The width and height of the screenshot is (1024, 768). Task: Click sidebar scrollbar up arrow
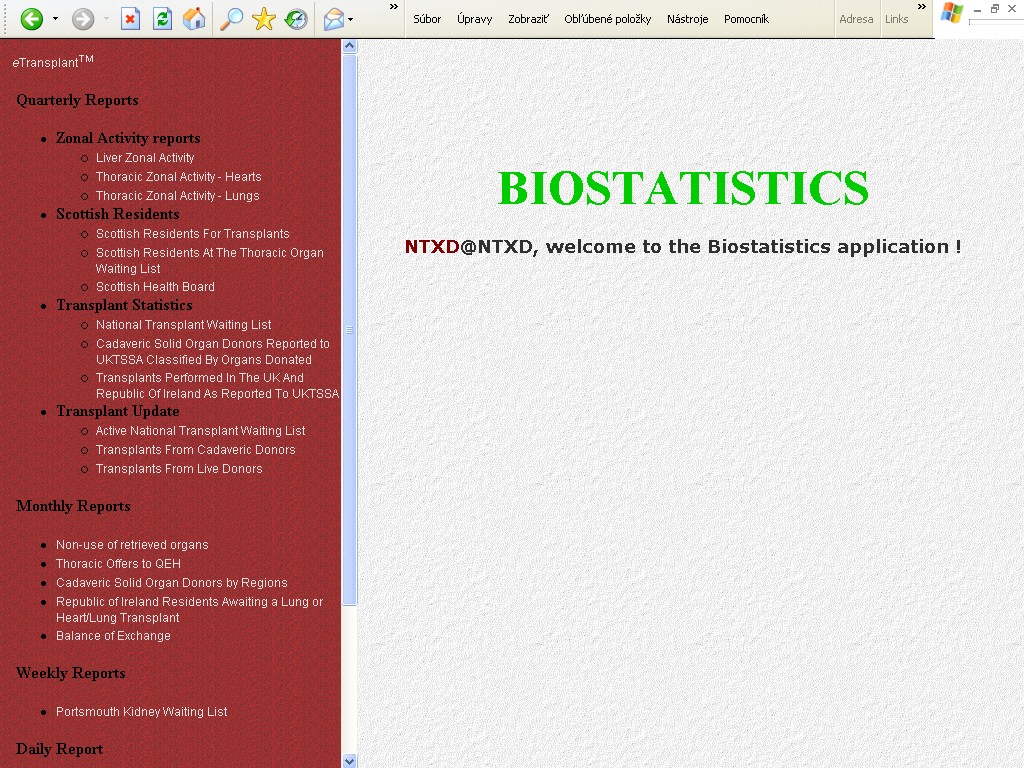pyautogui.click(x=349, y=46)
